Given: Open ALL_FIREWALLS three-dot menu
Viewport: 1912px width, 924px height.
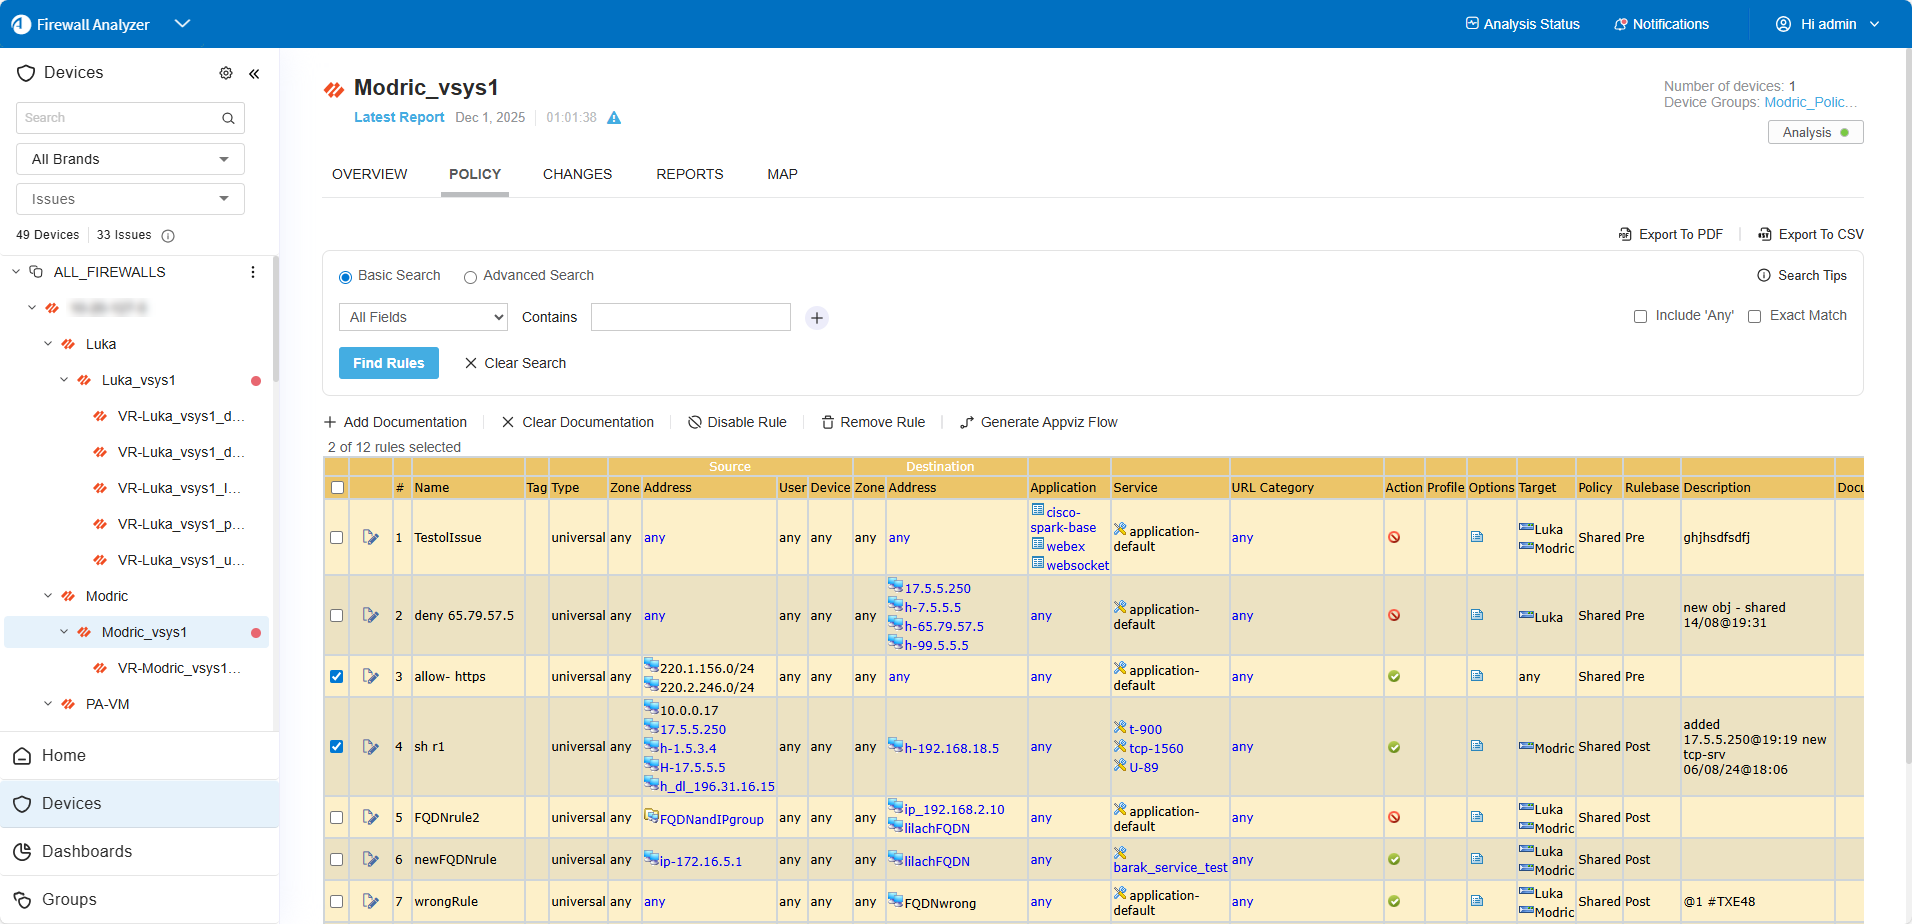Looking at the screenshot, I should 253,272.
